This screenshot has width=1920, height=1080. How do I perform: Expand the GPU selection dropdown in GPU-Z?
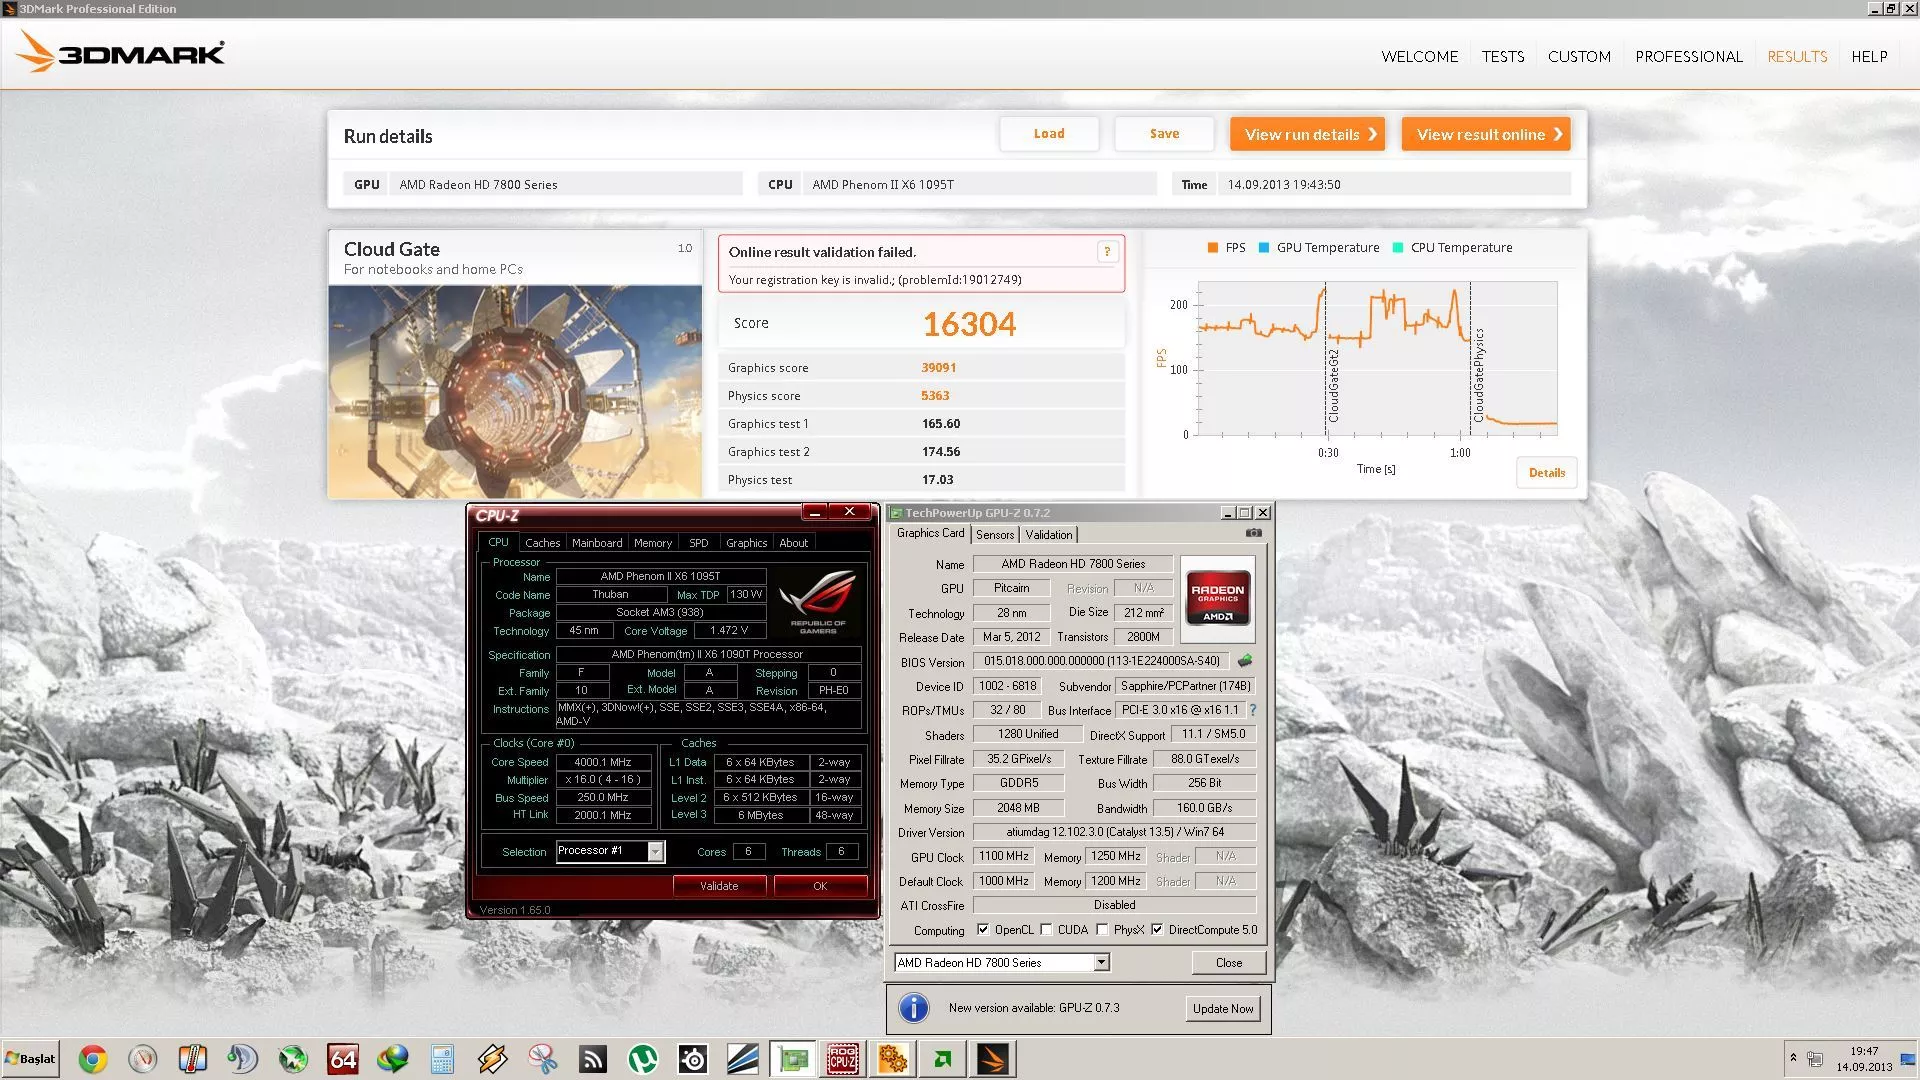click(x=1101, y=963)
